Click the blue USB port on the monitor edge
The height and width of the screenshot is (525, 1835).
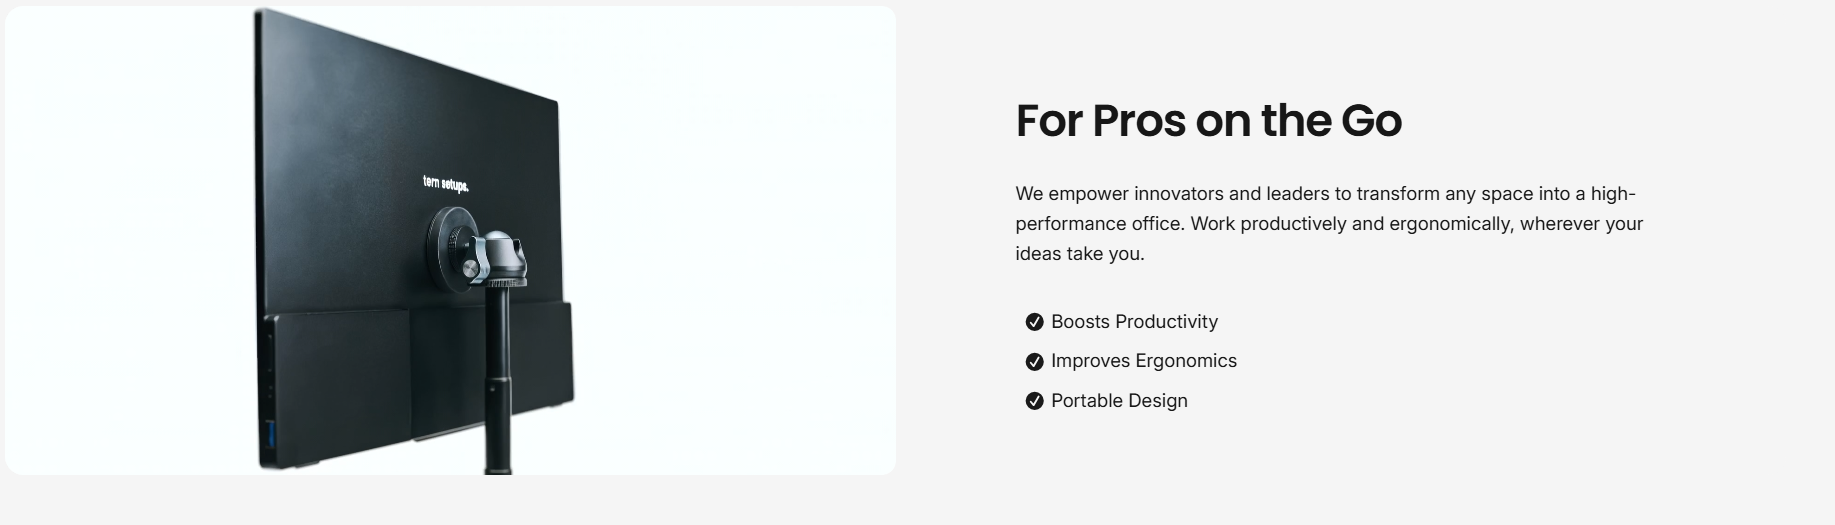click(x=268, y=435)
